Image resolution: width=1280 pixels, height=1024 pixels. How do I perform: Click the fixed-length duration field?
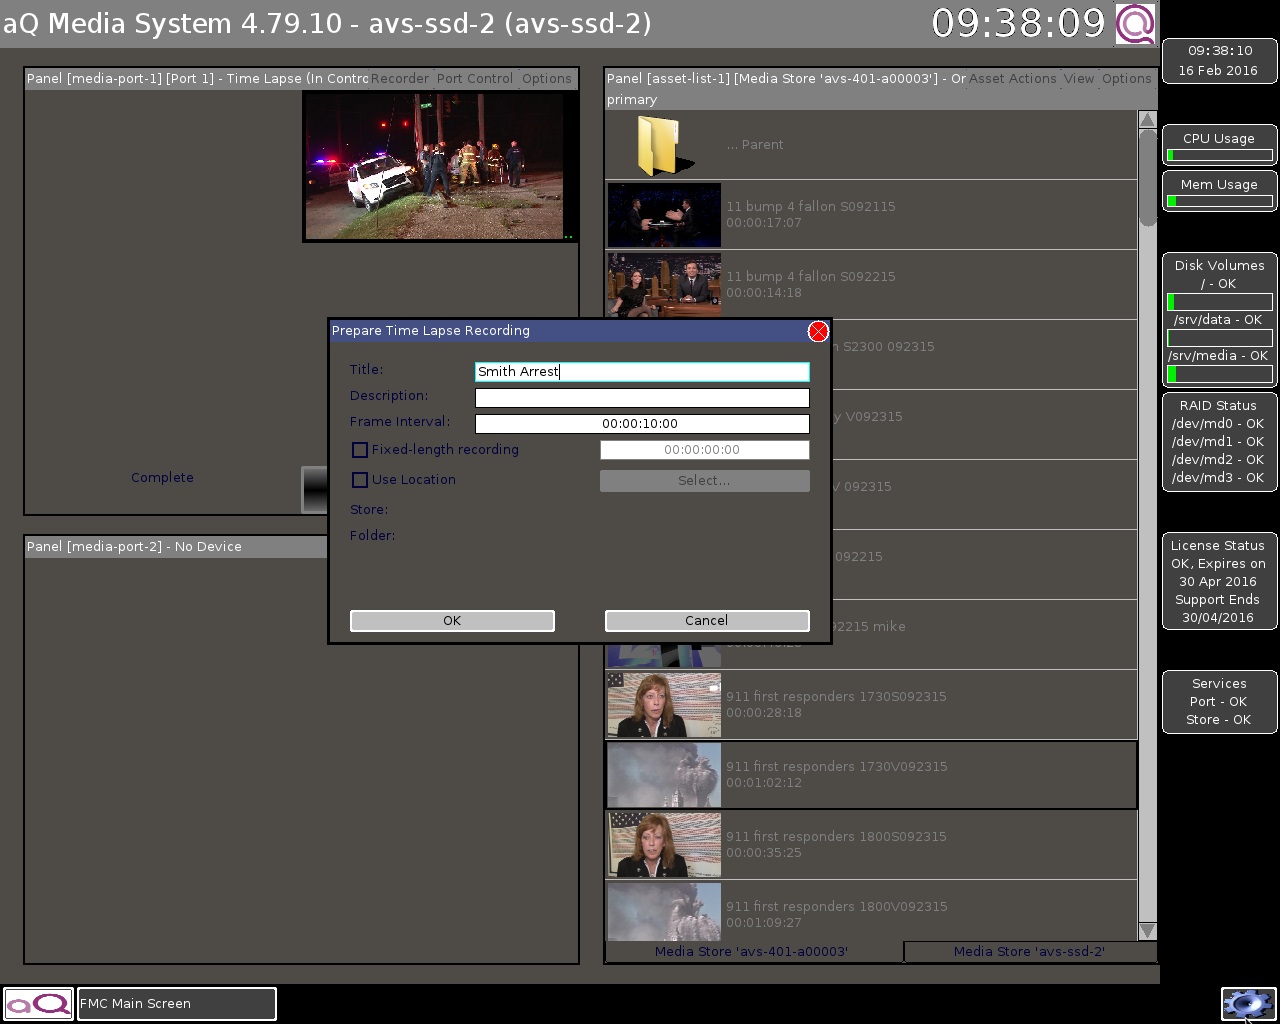[x=705, y=450]
